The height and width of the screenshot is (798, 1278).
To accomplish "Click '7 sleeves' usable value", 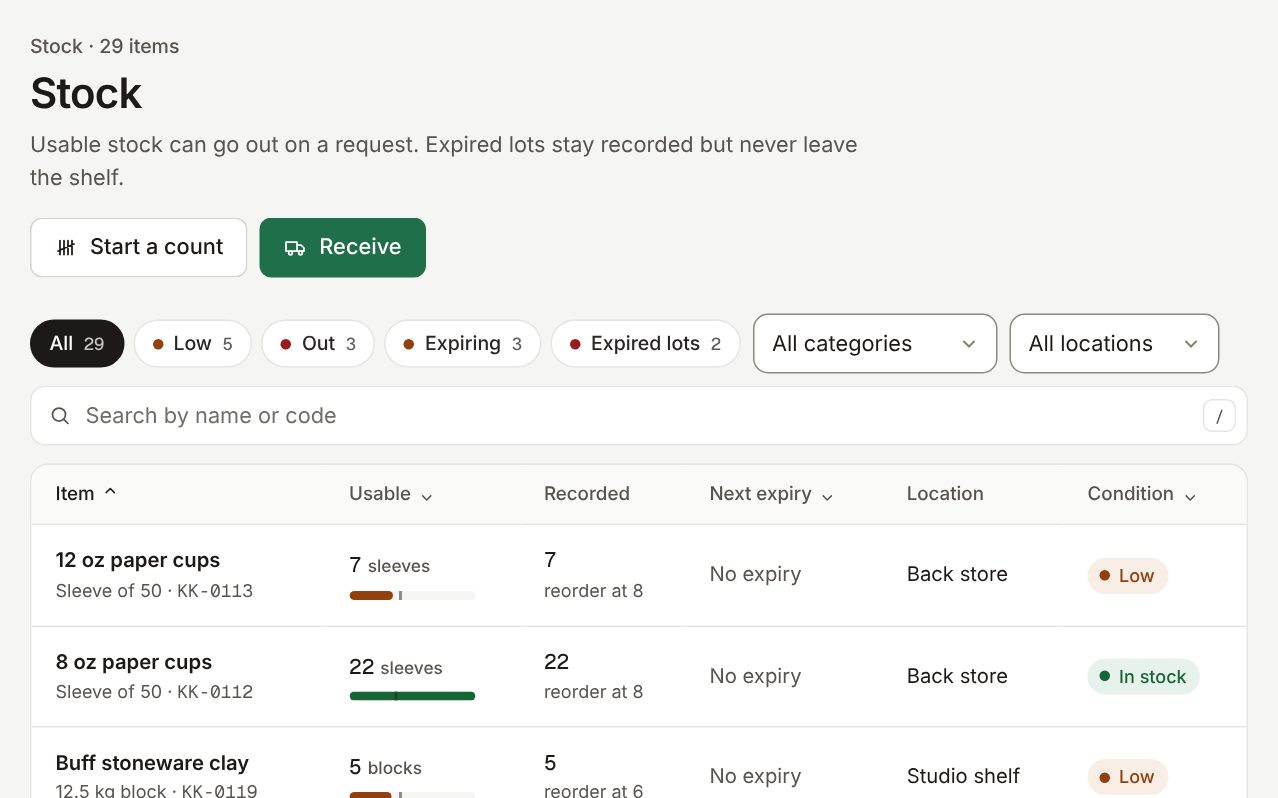I will coord(389,565).
